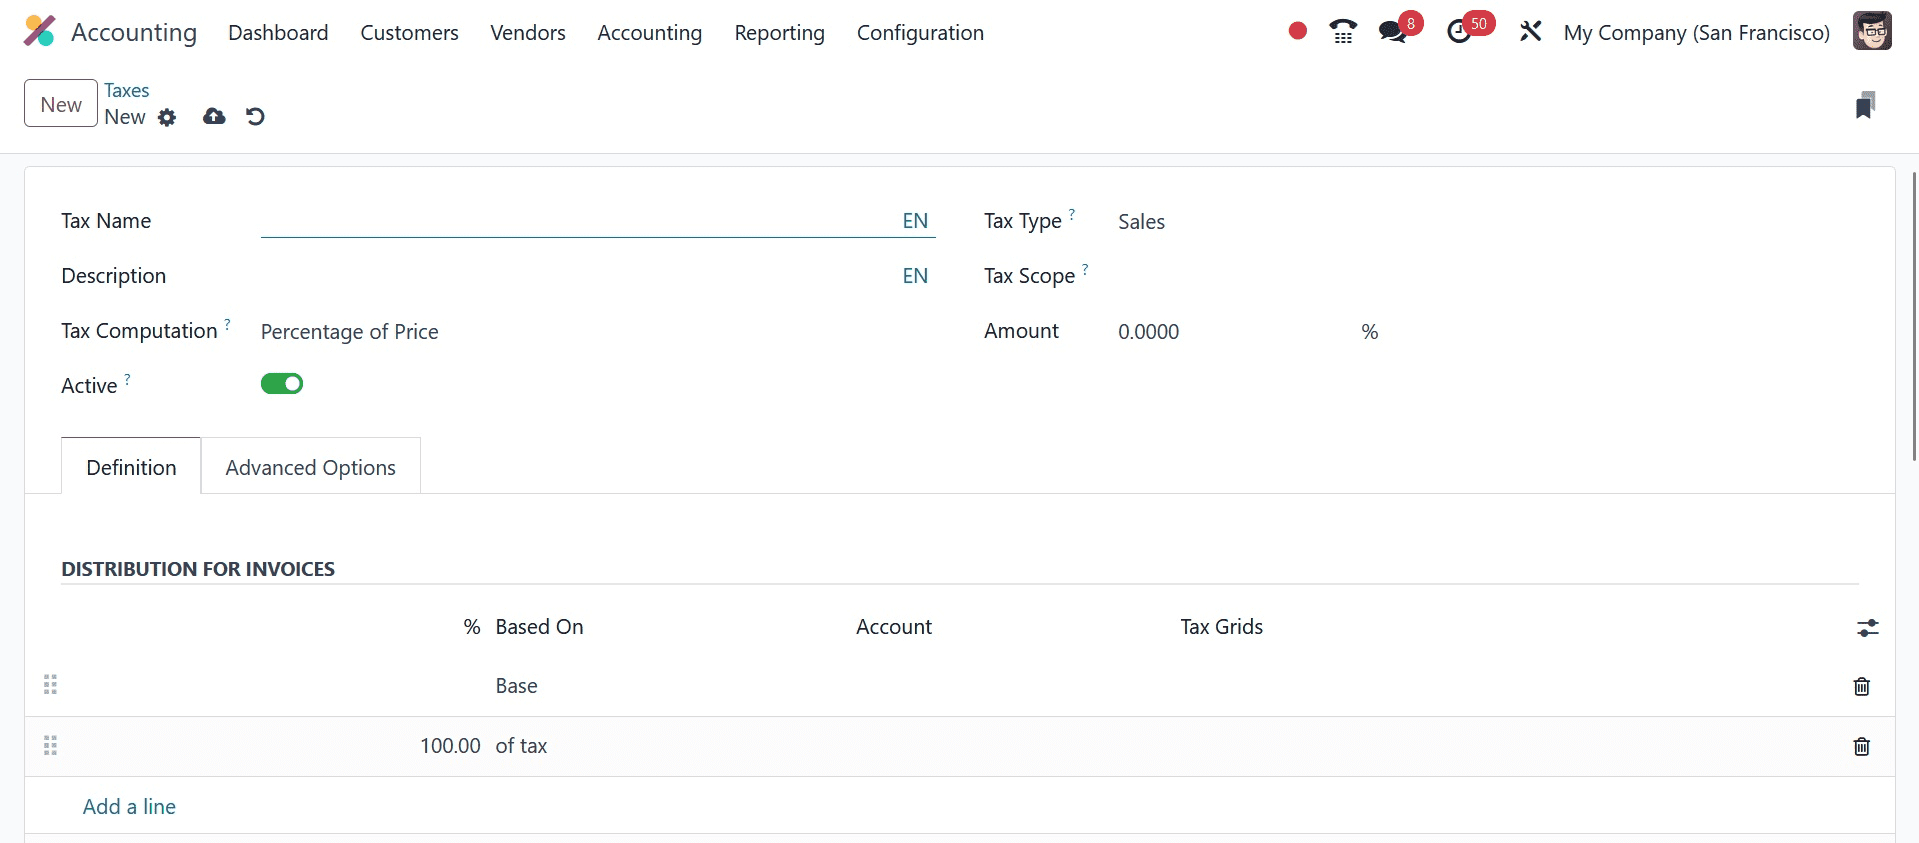
Task: Open the Tax Computation dropdown
Action: 597,332
